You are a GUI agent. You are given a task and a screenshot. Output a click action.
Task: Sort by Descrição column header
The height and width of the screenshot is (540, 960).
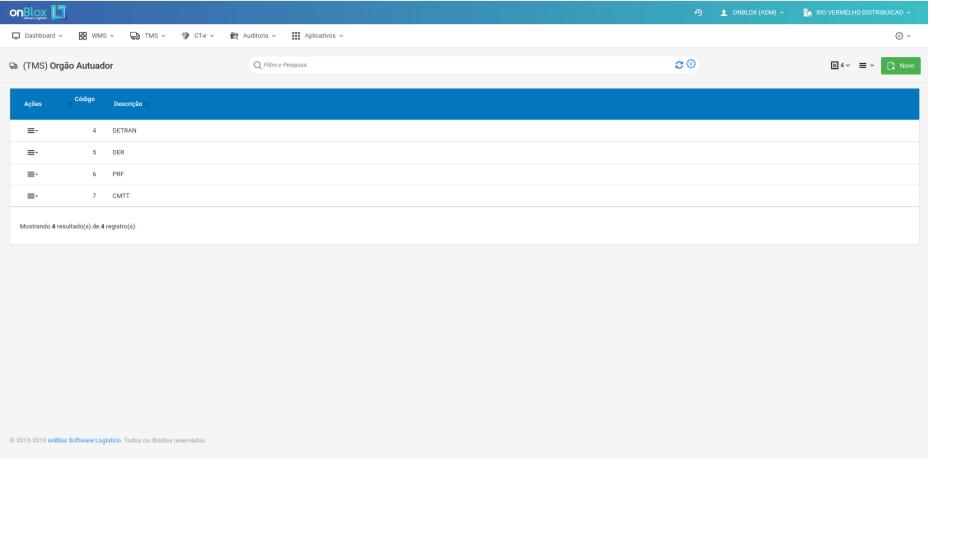click(x=128, y=104)
